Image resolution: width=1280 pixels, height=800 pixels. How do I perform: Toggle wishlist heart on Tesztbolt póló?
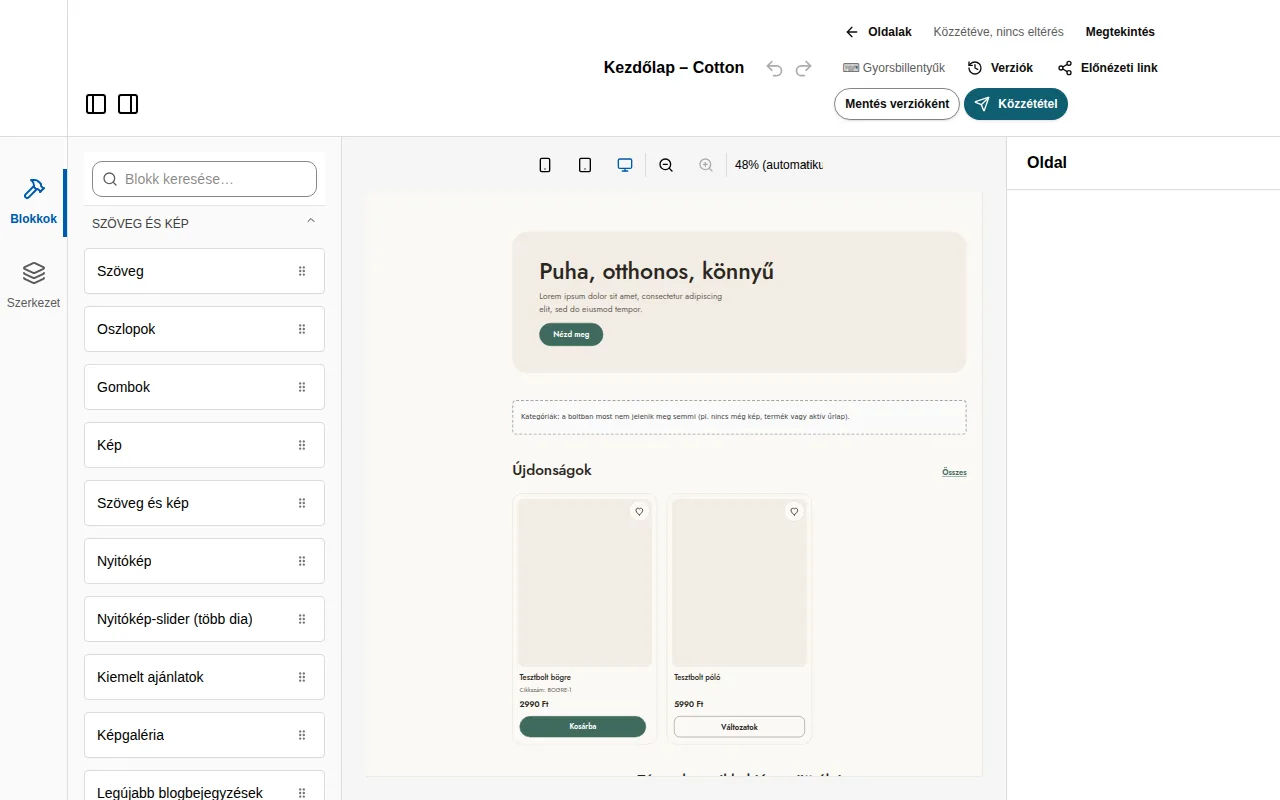pyautogui.click(x=794, y=512)
